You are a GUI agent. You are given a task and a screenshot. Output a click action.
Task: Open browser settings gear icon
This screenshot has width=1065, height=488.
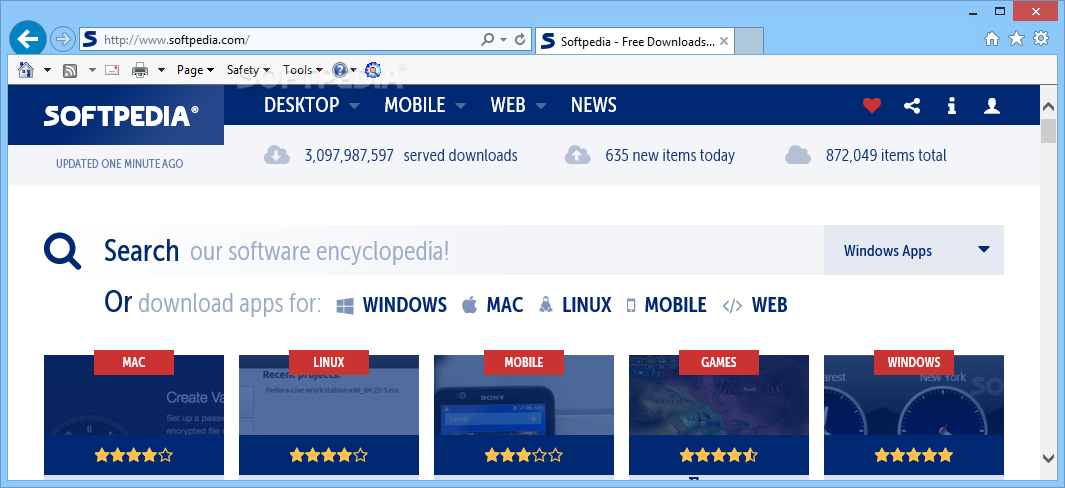pyautogui.click(x=1041, y=39)
